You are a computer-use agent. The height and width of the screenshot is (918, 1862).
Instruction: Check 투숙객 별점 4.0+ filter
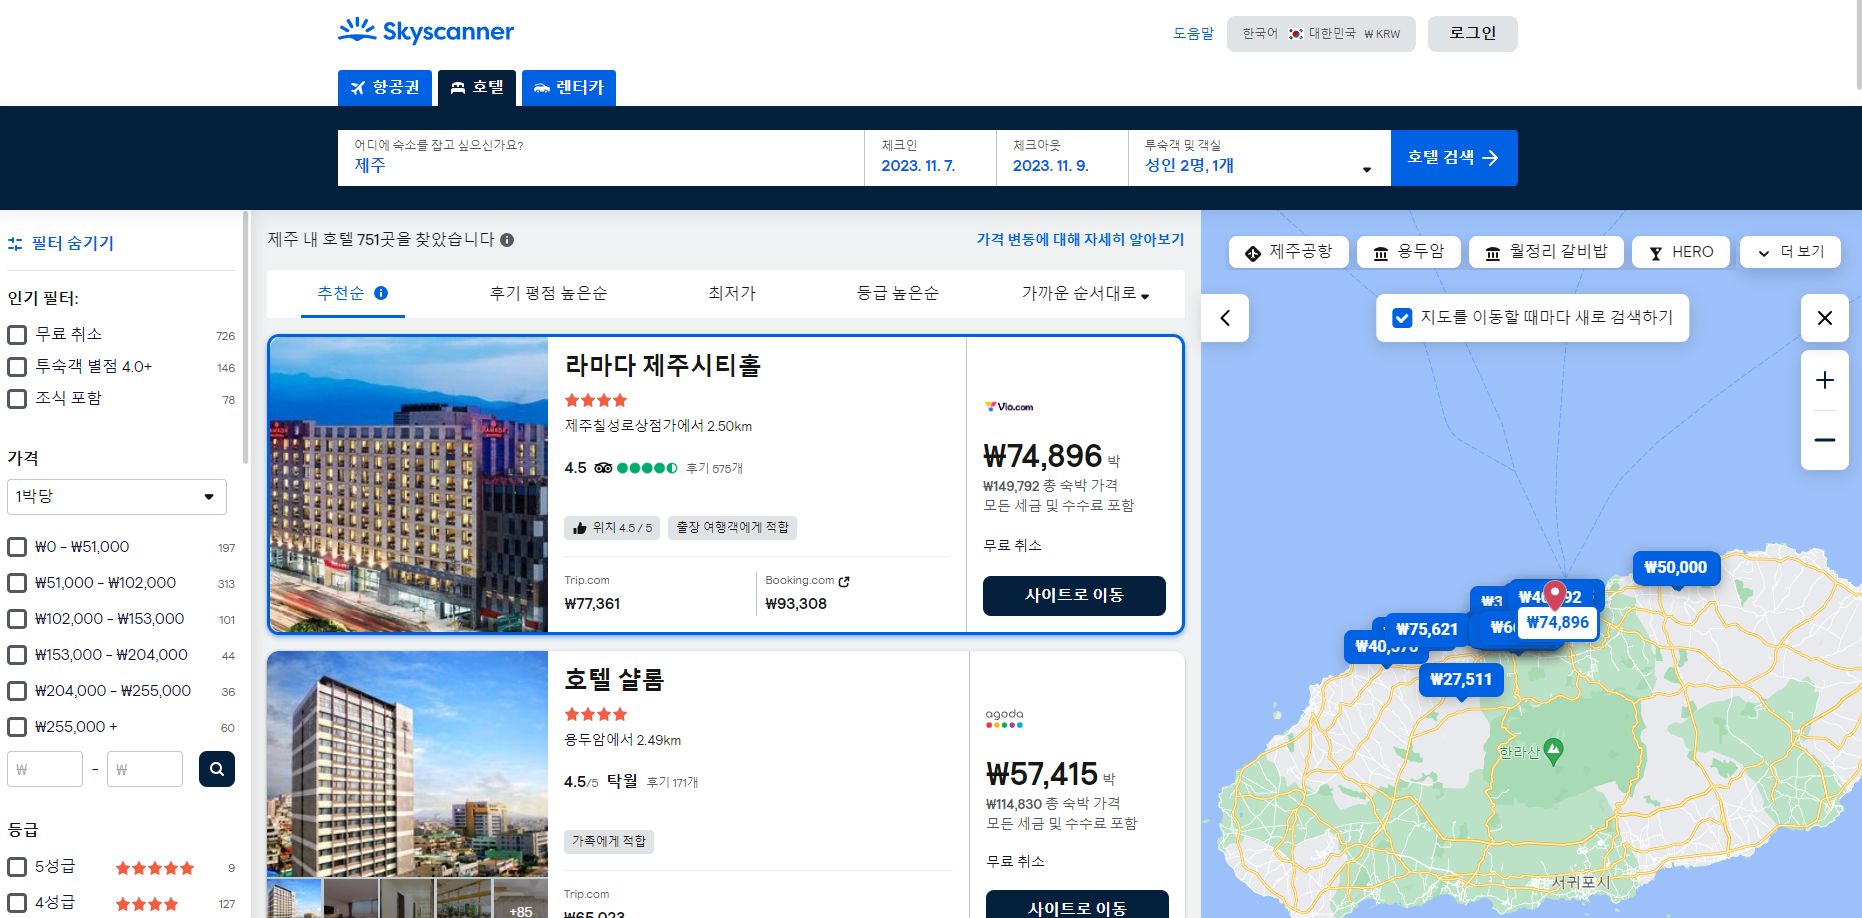[17, 367]
